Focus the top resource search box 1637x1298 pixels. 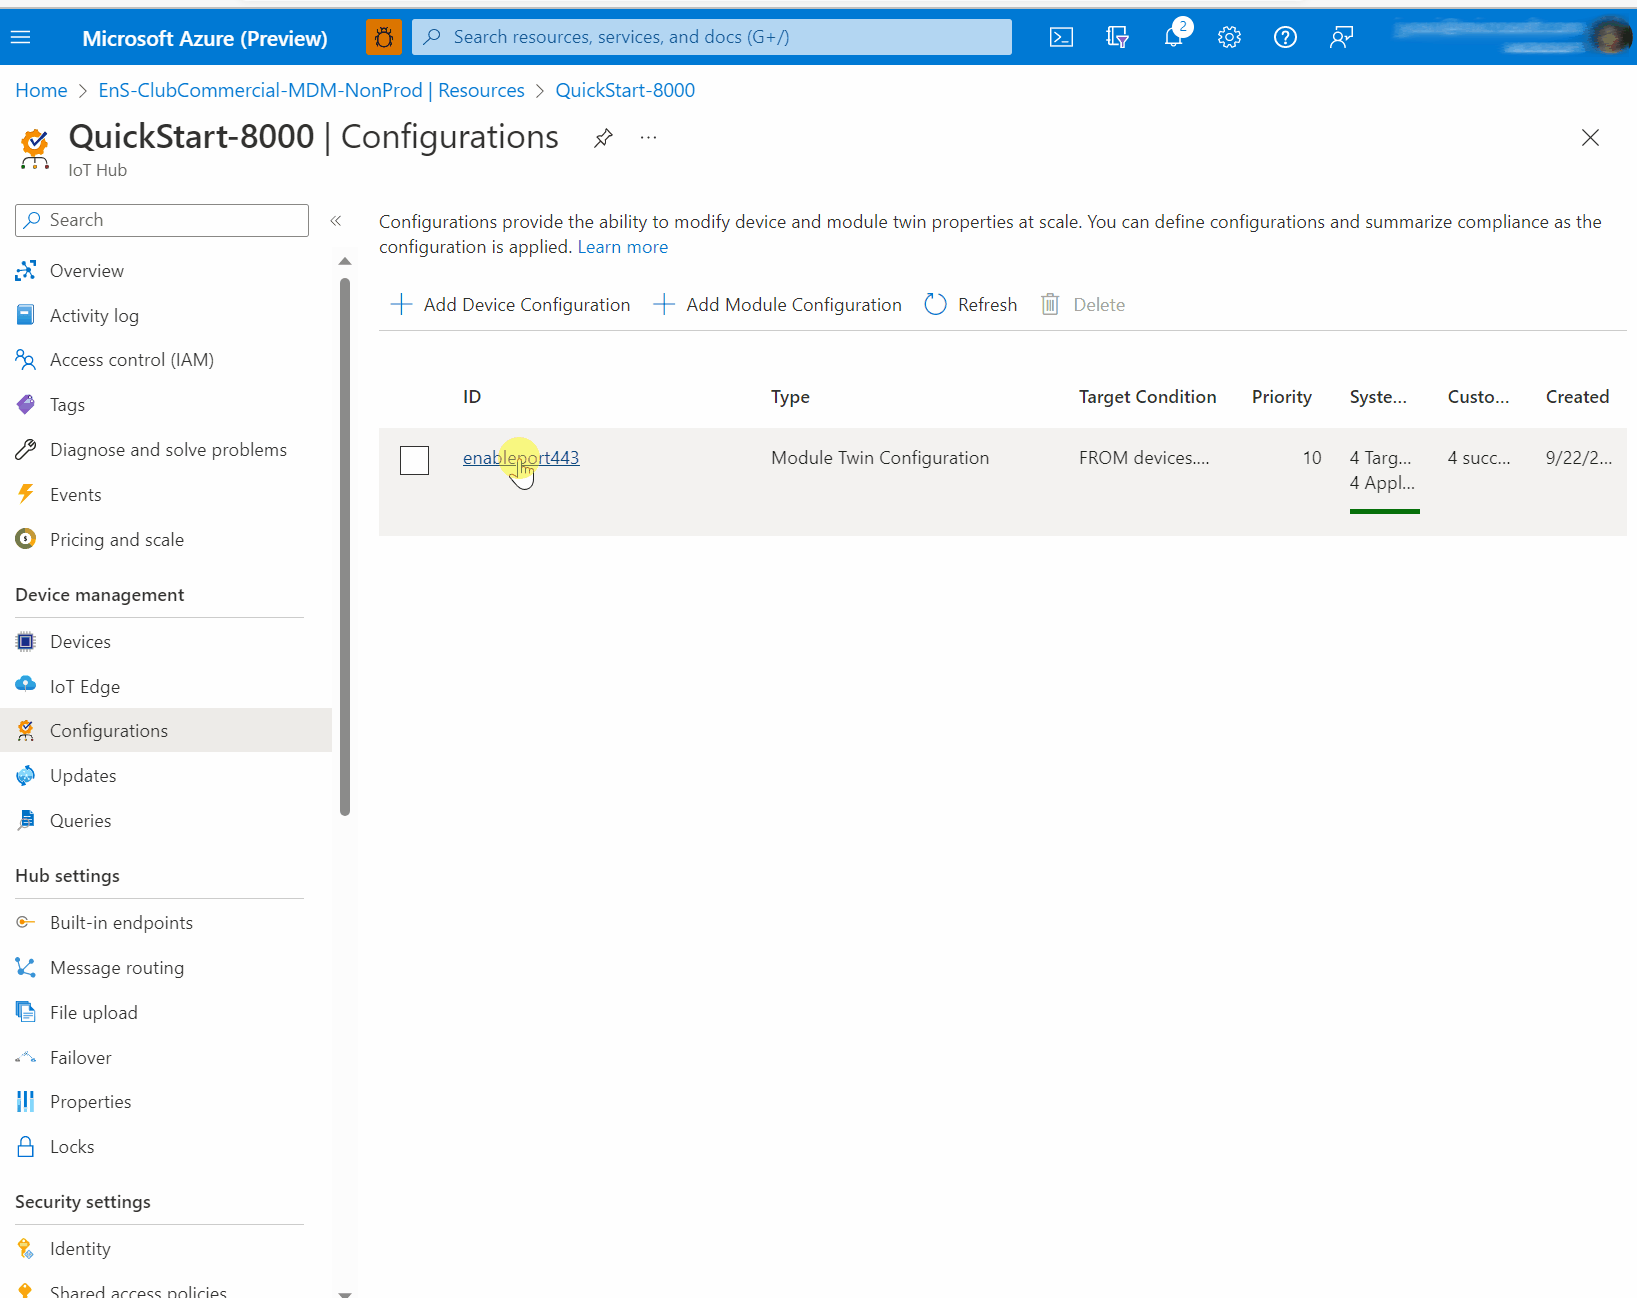pos(712,37)
